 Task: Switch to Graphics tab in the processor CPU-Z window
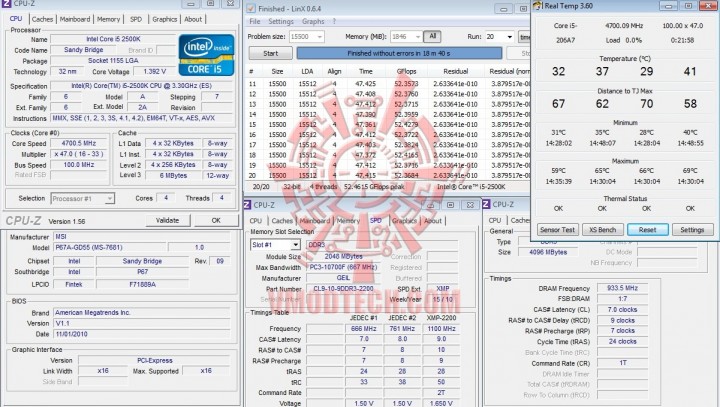click(x=164, y=19)
